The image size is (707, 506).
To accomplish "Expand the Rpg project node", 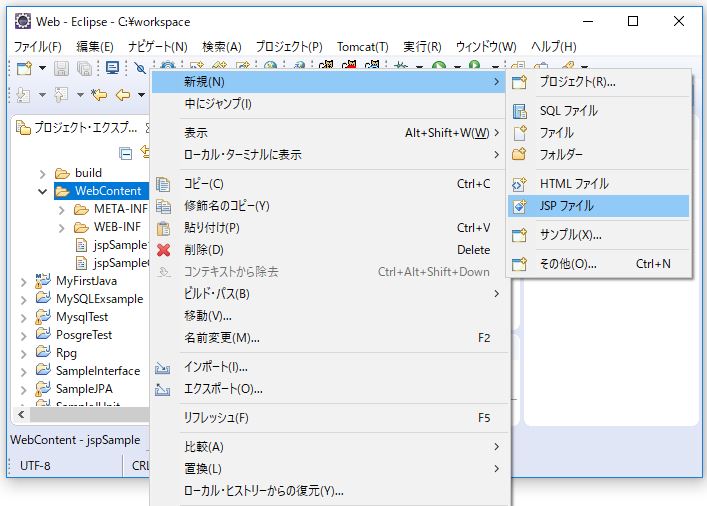I will pos(23,354).
